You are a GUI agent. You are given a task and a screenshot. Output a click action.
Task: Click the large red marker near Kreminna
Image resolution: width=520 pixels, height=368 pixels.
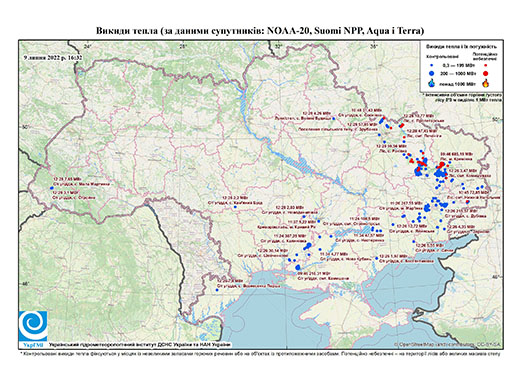pyautogui.click(x=442, y=164)
